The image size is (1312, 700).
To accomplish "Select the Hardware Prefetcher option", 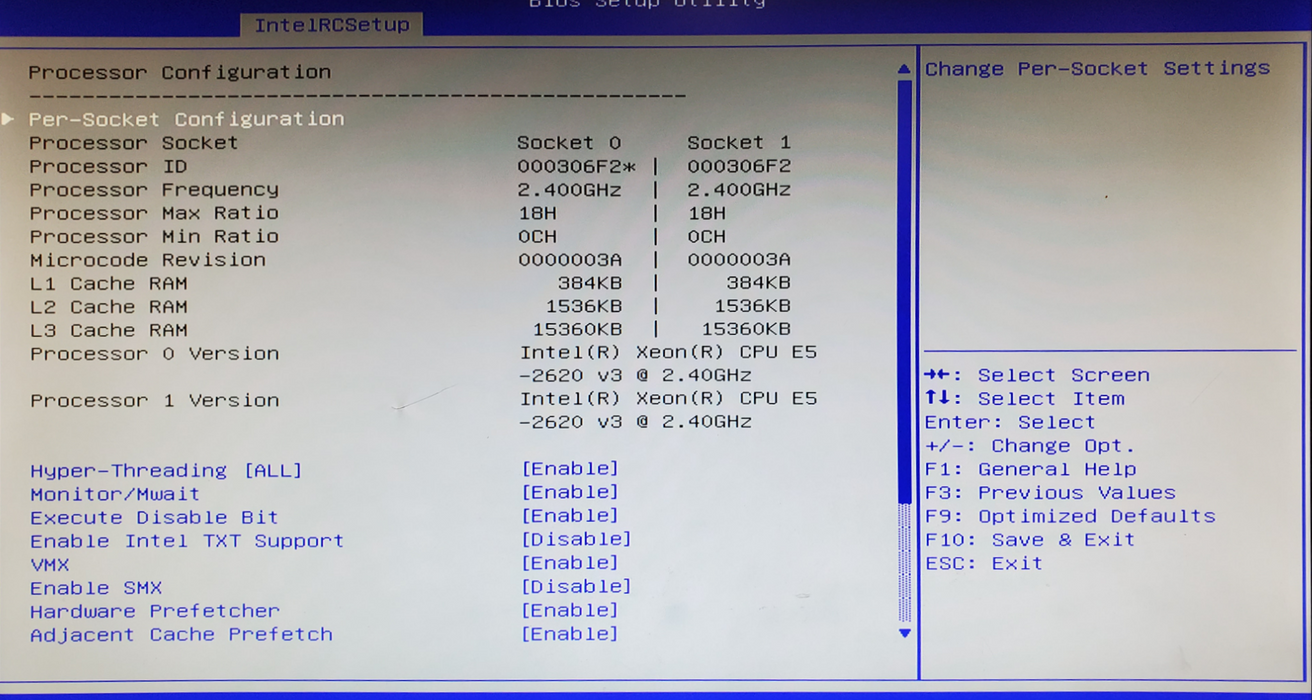I will 155,611.
